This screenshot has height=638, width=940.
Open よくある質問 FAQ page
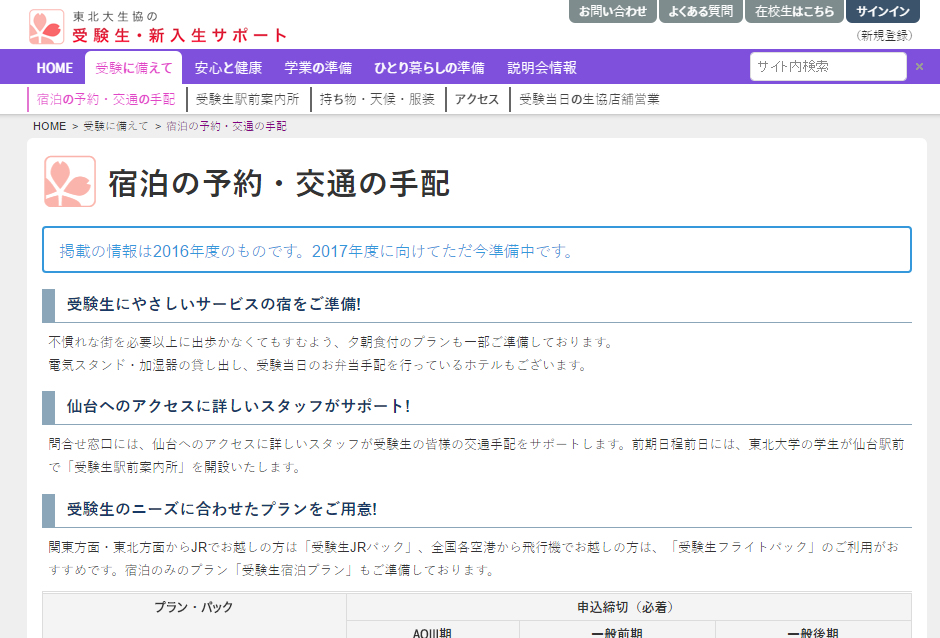[x=700, y=11]
